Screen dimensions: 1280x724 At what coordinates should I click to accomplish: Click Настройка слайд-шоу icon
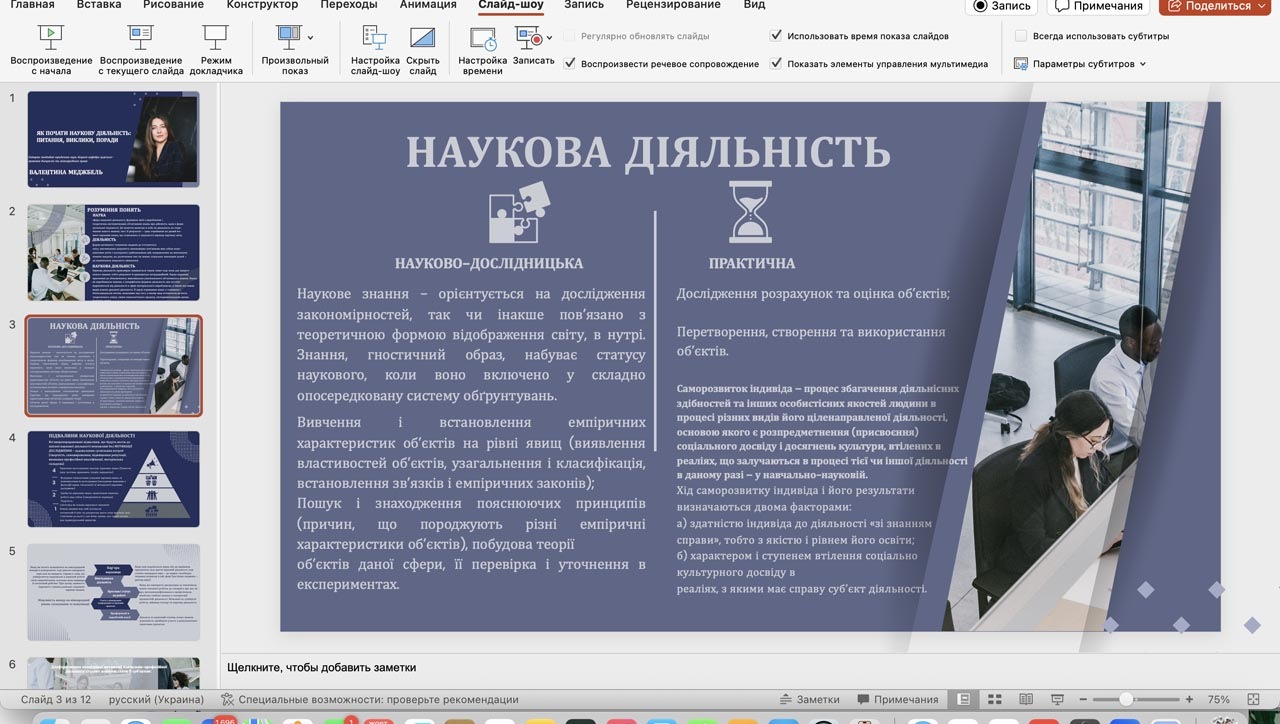(x=375, y=40)
